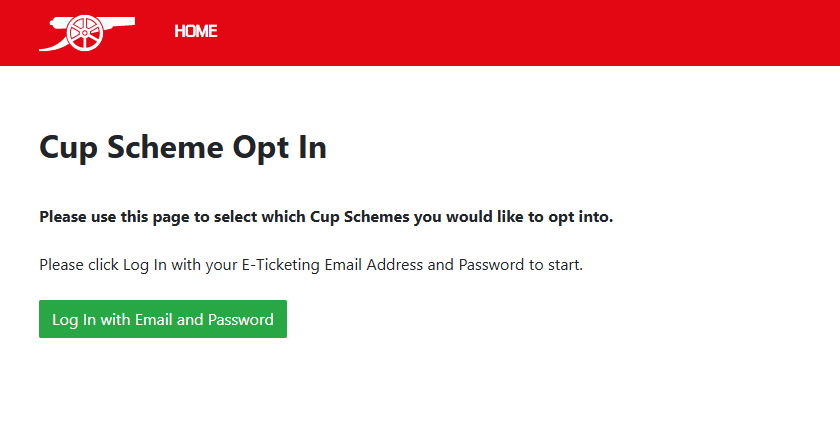Click the bold Cup Schemes instruction sentence

click(x=326, y=216)
